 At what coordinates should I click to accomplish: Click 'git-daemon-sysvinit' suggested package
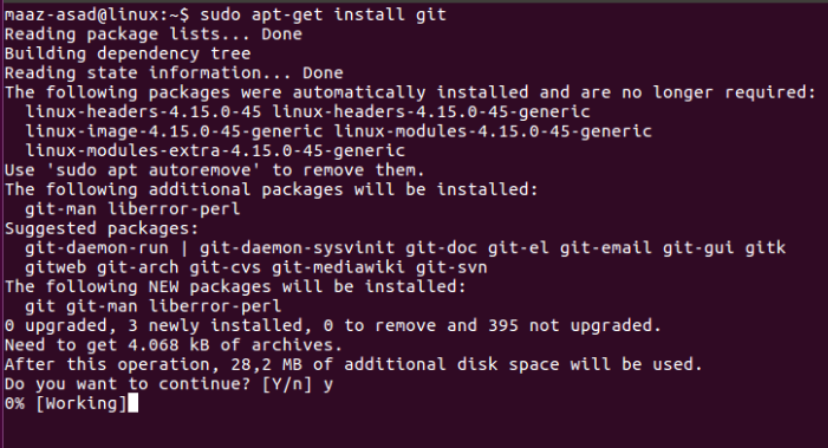point(296,246)
